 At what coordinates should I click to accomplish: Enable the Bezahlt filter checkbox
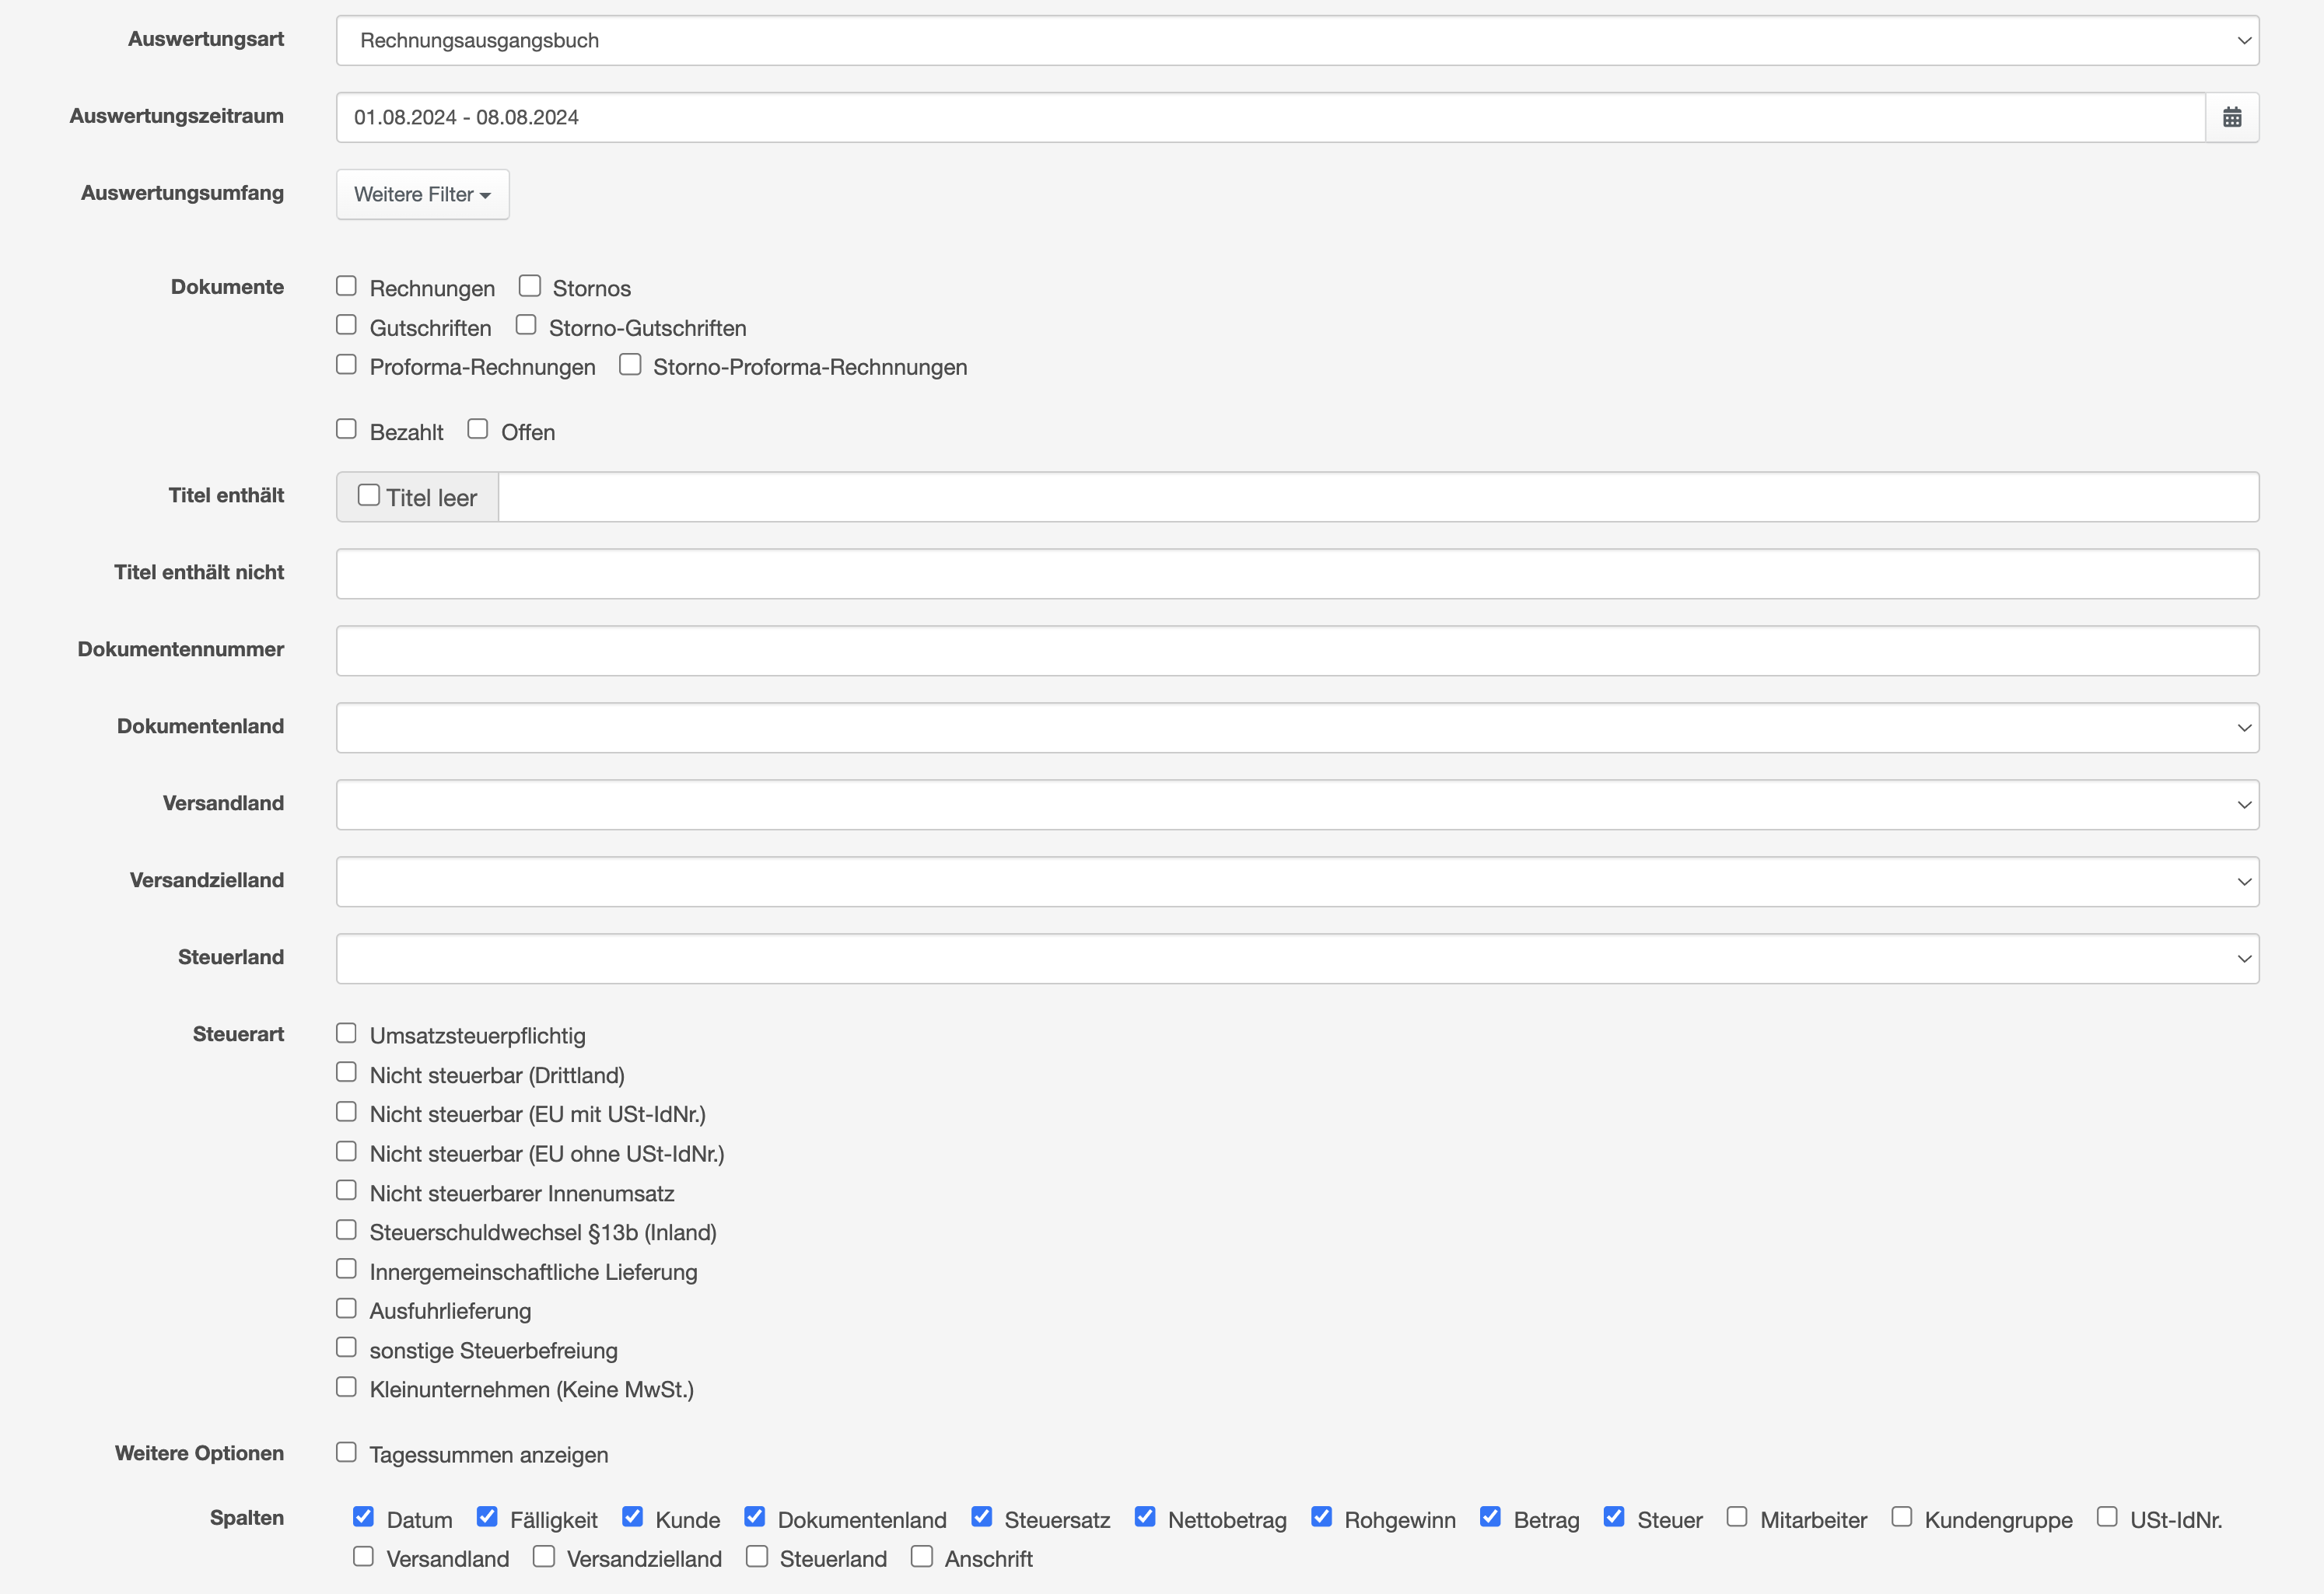(346, 429)
